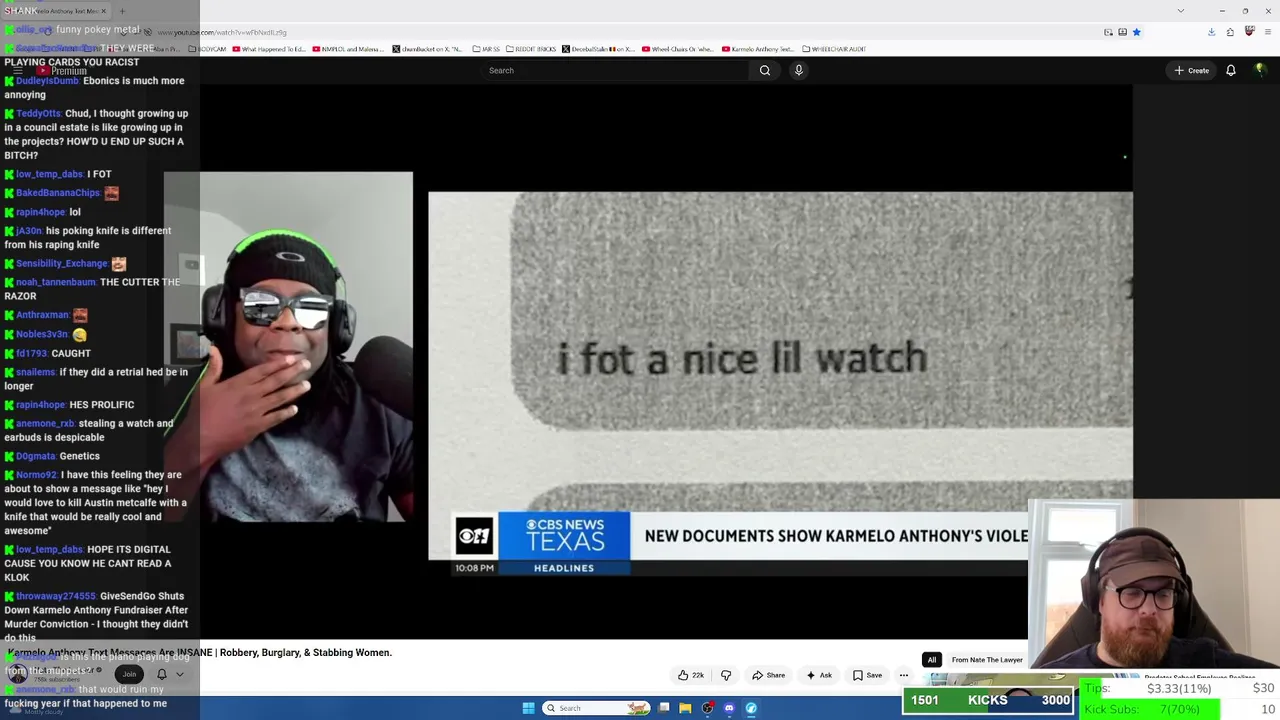
Task: Click the Kick Subs goal bar
Action: pos(1179,709)
